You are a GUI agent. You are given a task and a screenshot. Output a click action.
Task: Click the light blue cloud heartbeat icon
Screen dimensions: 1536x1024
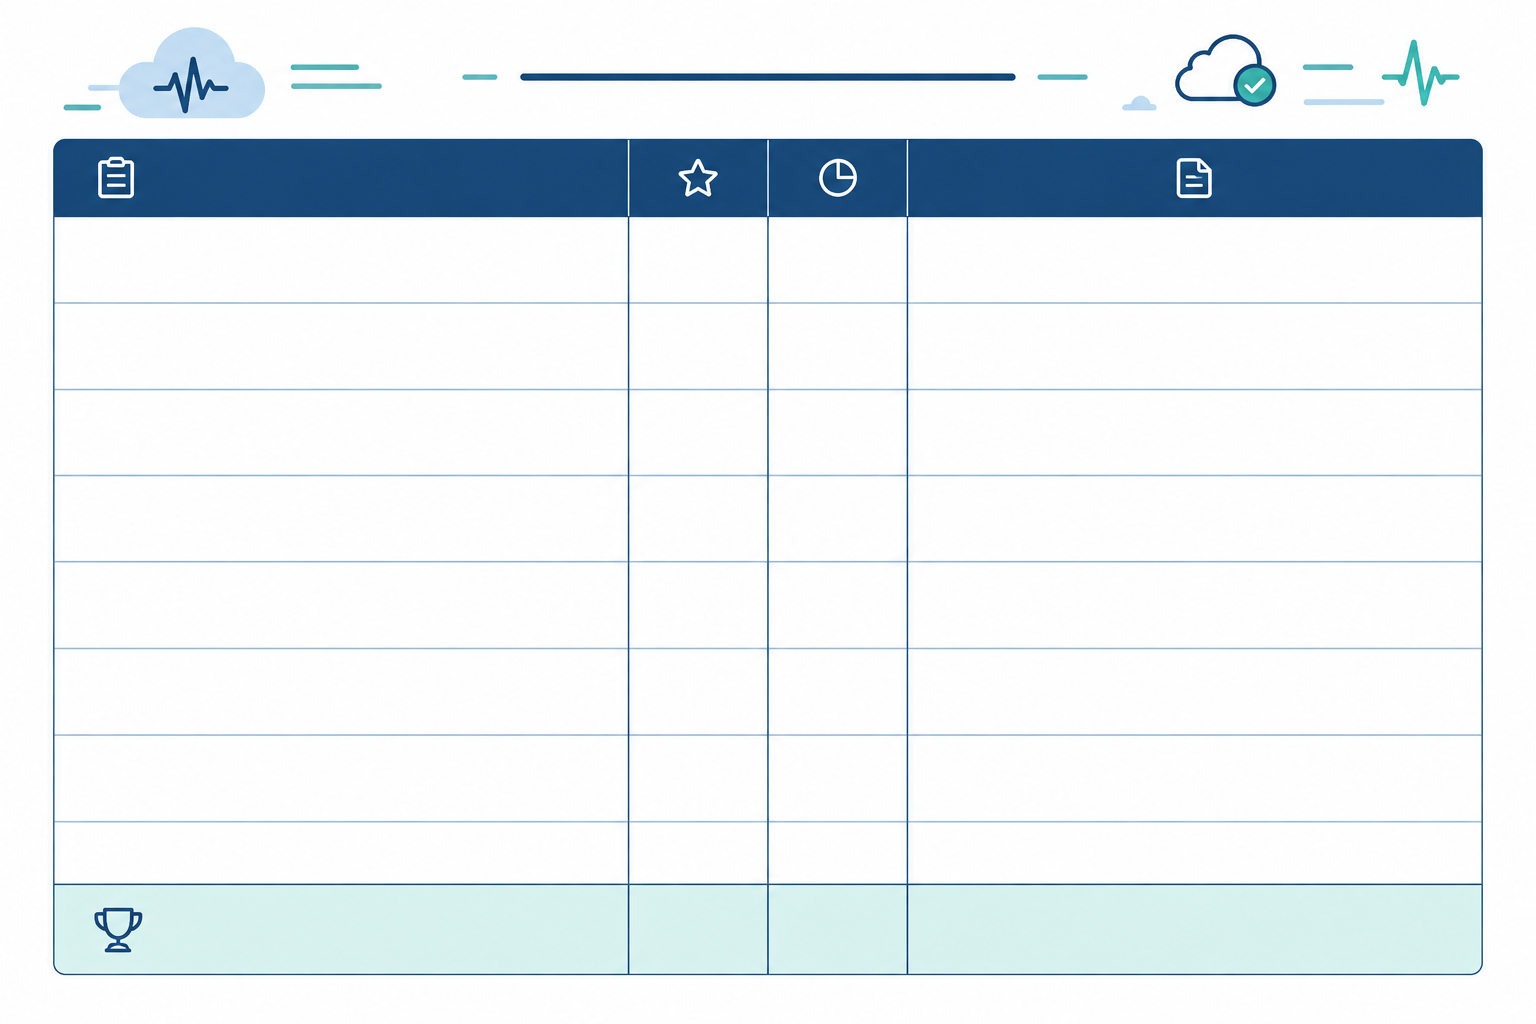pos(192,74)
